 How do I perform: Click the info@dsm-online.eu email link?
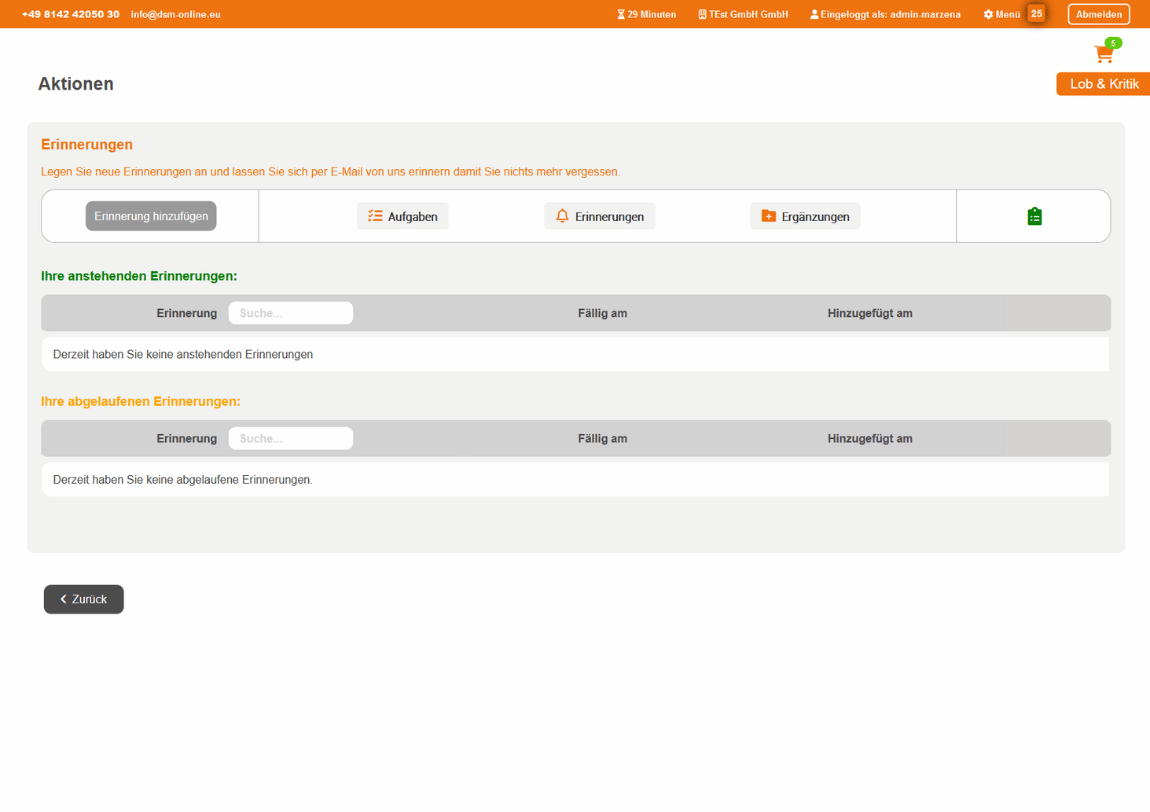175,15
